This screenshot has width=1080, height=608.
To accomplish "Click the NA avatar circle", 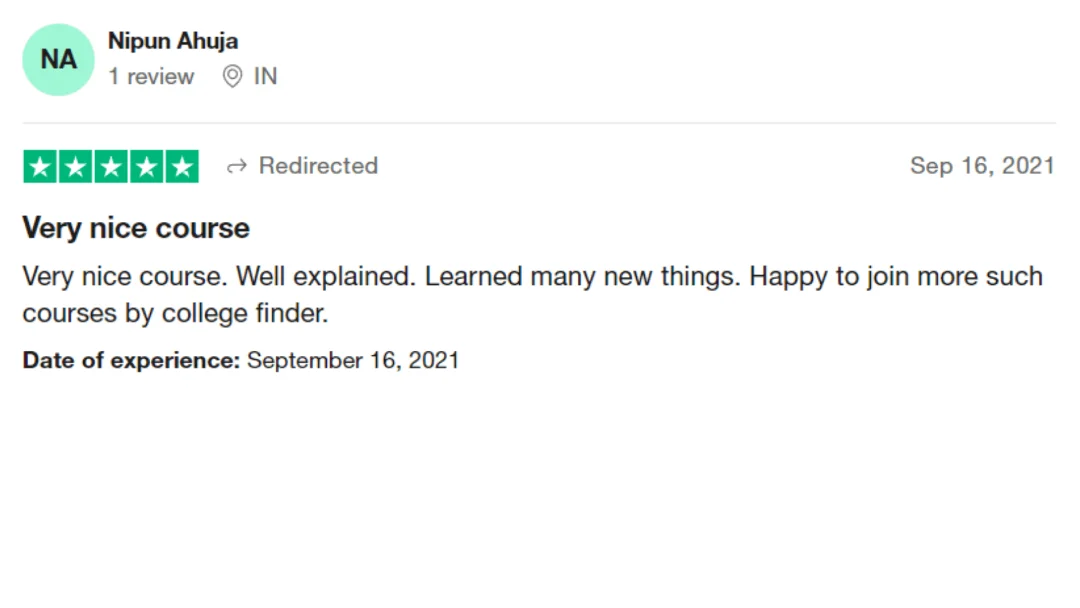I will pos(59,60).
